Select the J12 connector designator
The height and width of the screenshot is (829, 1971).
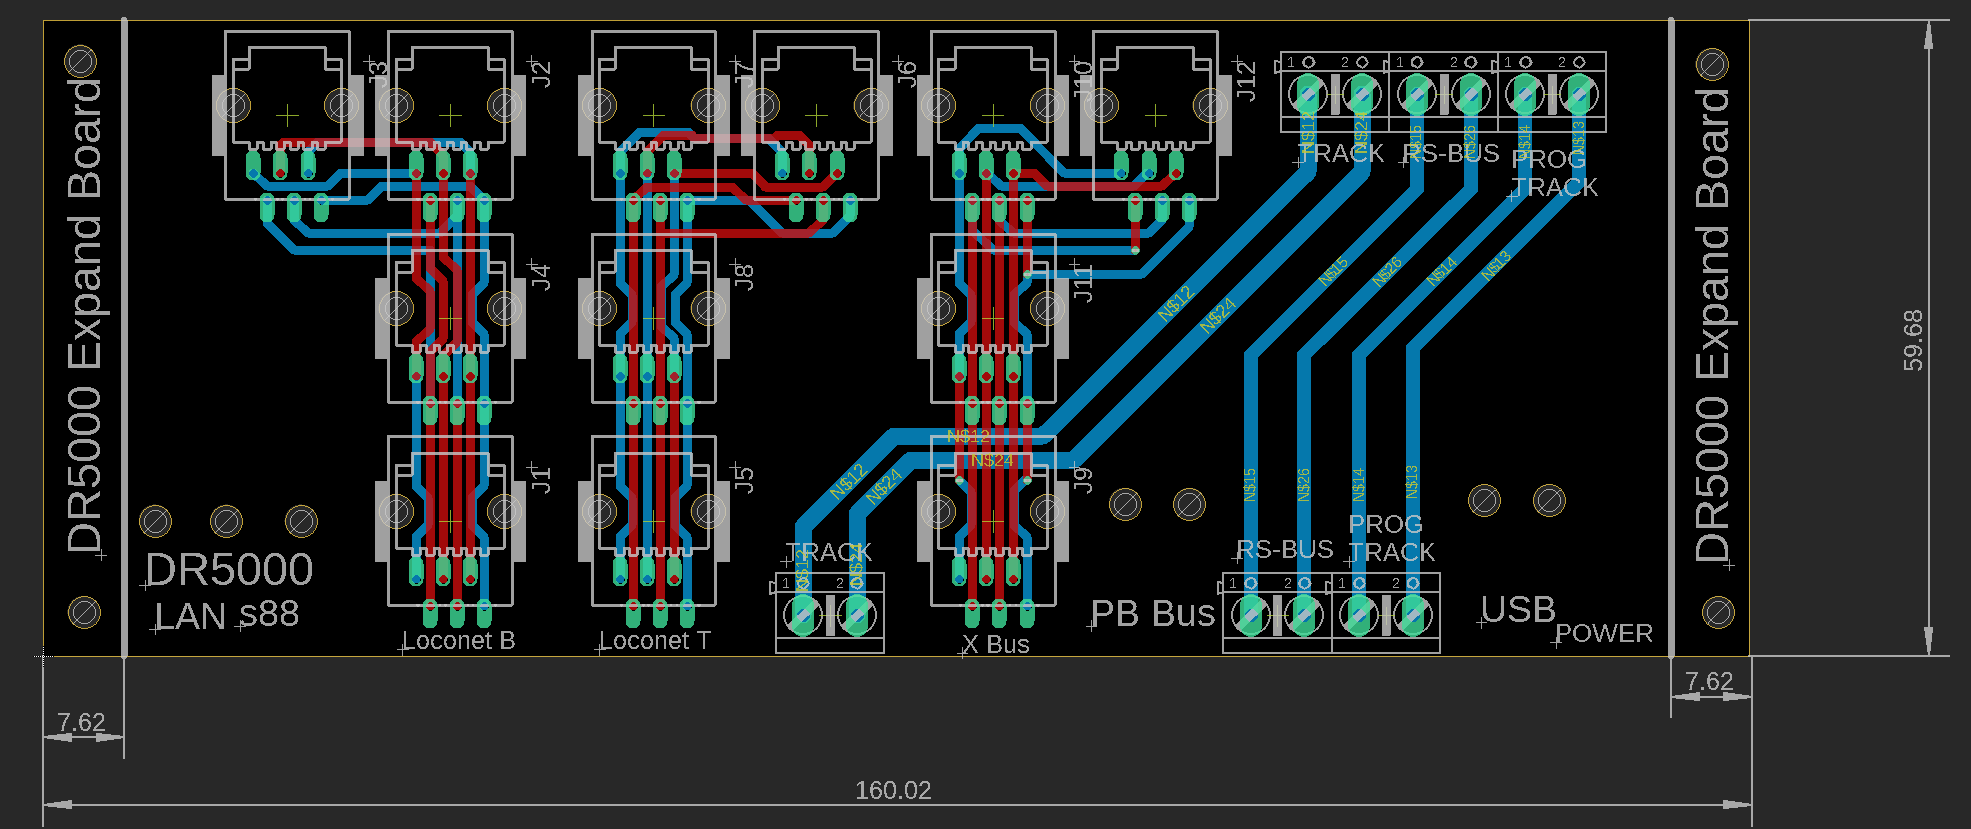pyautogui.click(x=1245, y=79)
